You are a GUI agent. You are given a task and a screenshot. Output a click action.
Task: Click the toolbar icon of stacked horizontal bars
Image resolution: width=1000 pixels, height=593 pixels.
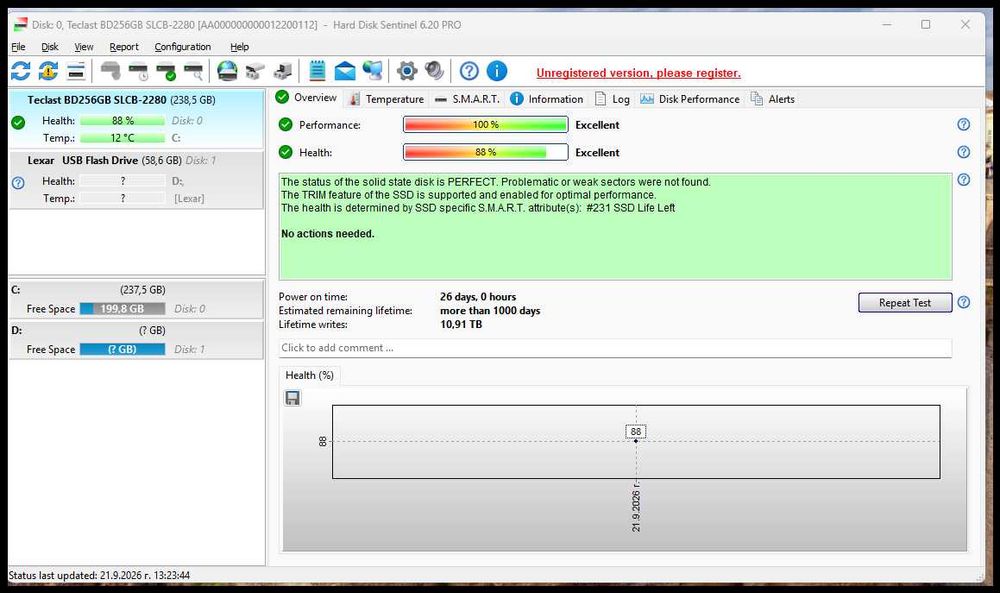[76, 71]
